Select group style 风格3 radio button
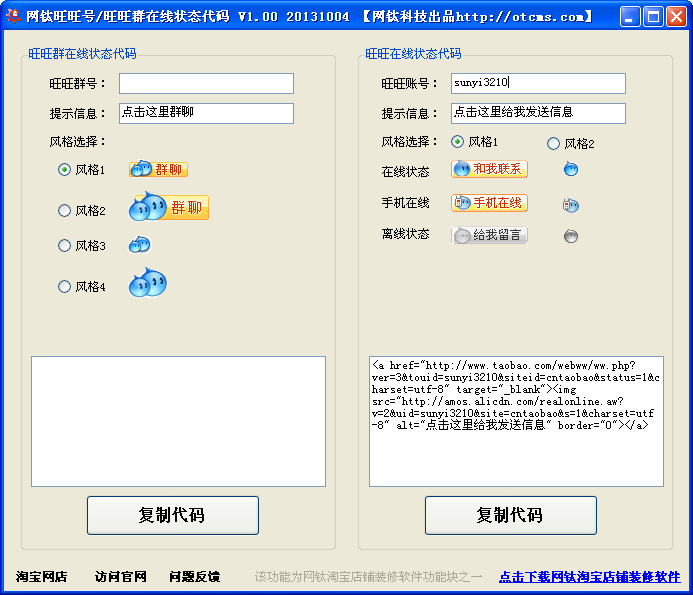693x595 pixels. pos(65,245)
